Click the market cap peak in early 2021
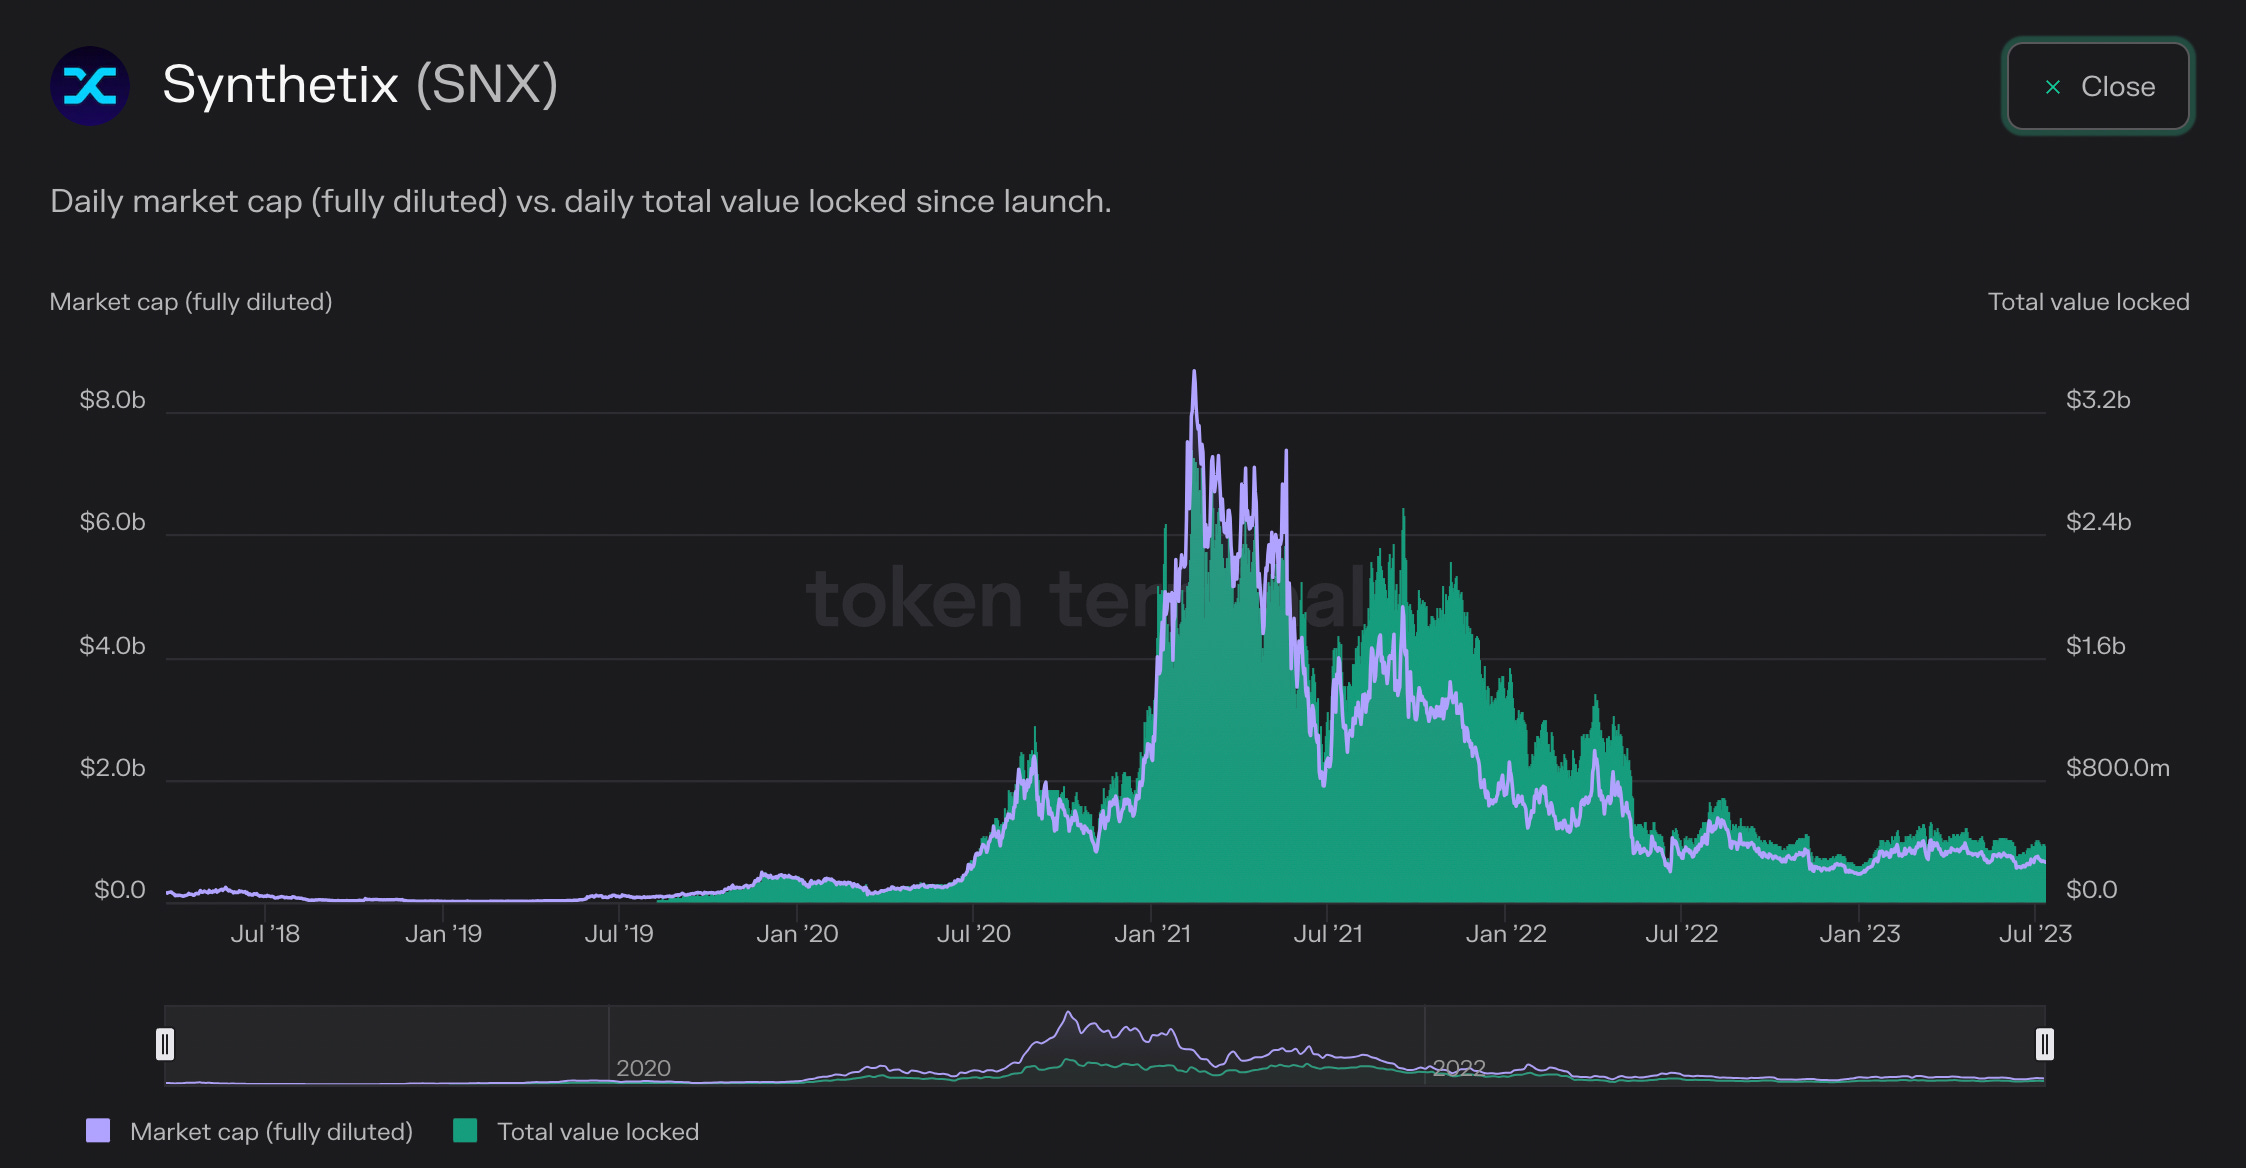This screenshot has height=1168, width=2246. [x=1193, y=374]
